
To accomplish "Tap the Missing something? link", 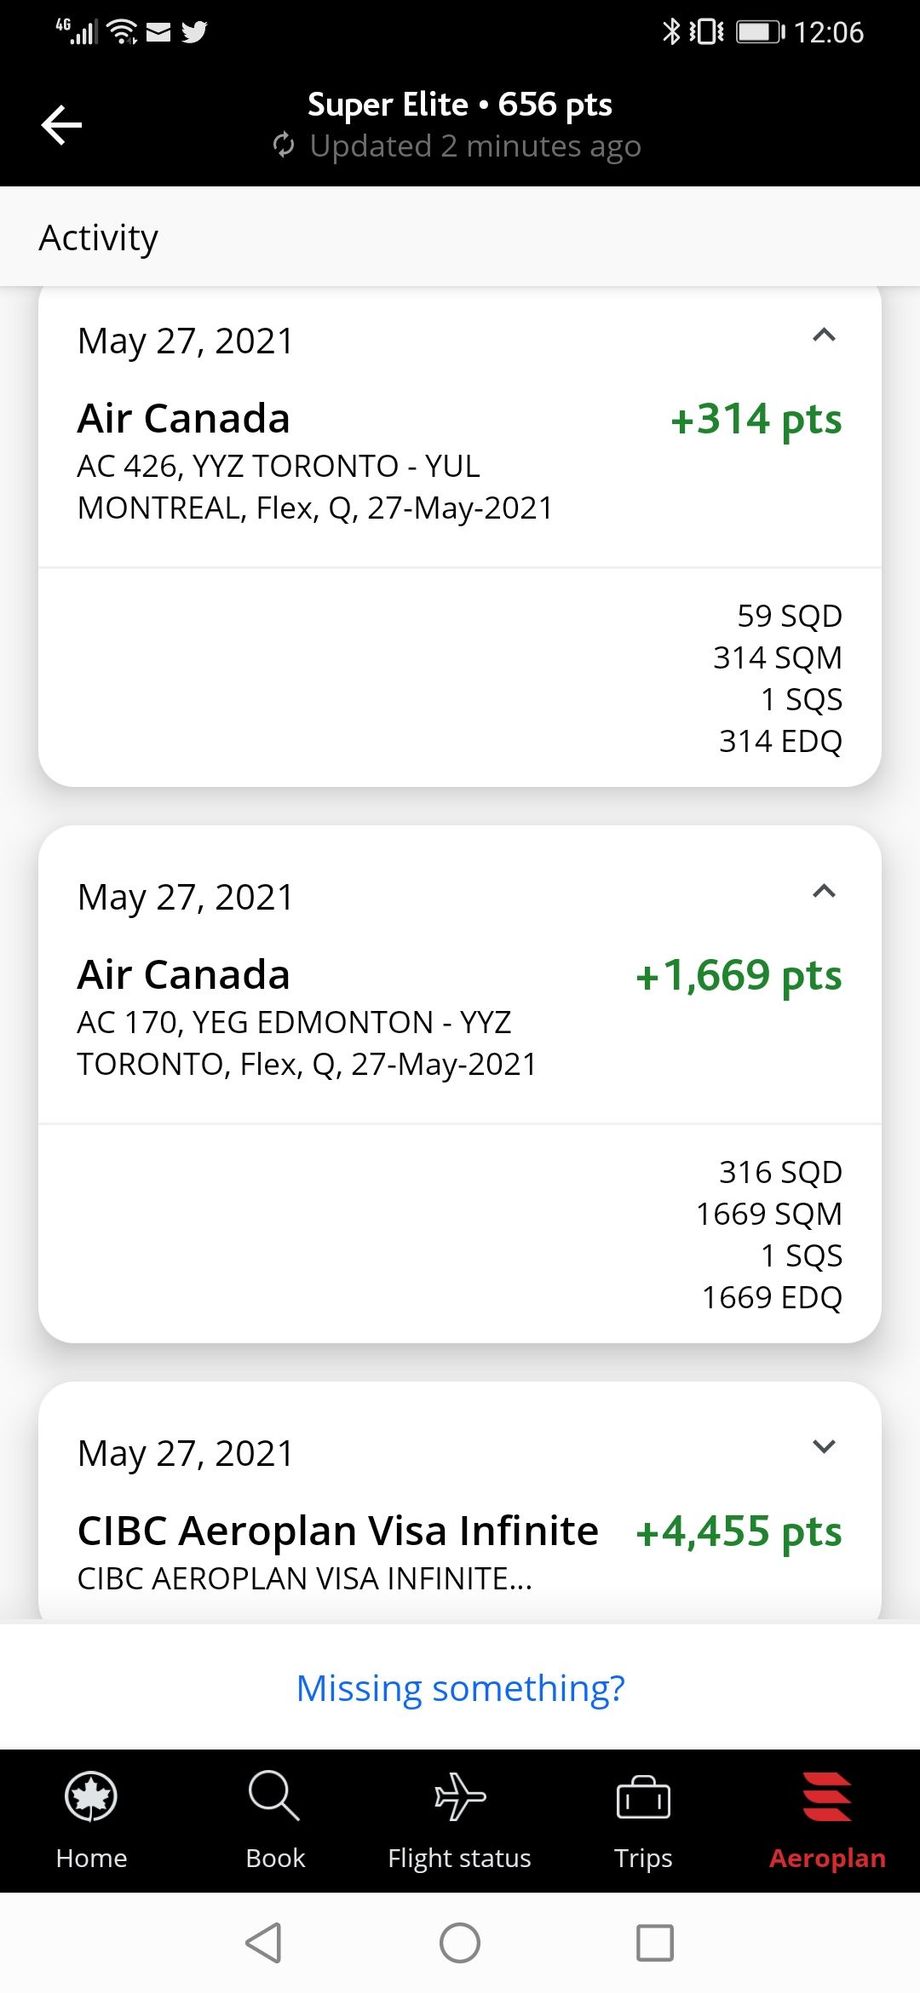I will point(460,1688).
